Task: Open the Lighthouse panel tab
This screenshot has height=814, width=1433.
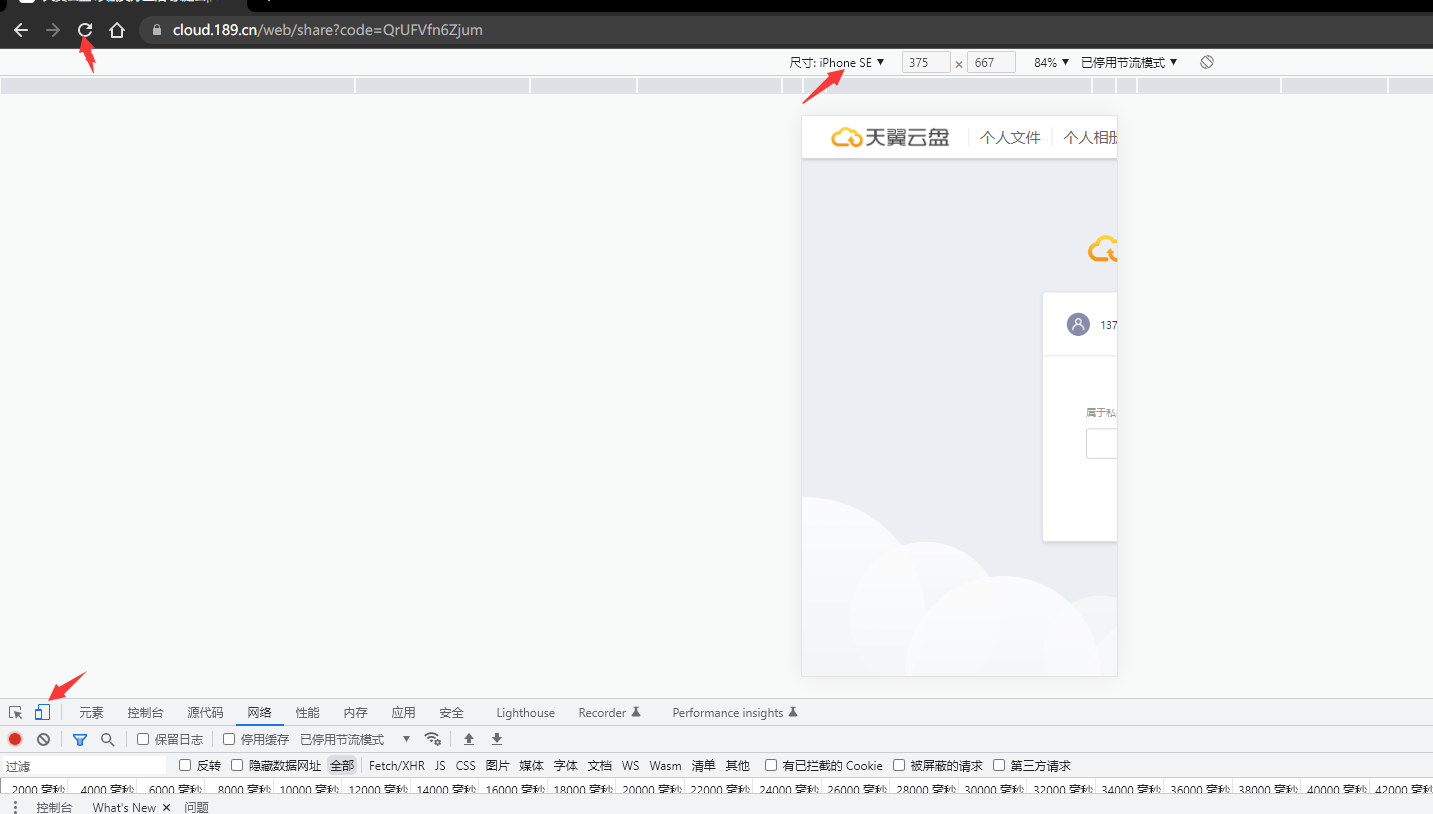Action: (x=525, y=711)
